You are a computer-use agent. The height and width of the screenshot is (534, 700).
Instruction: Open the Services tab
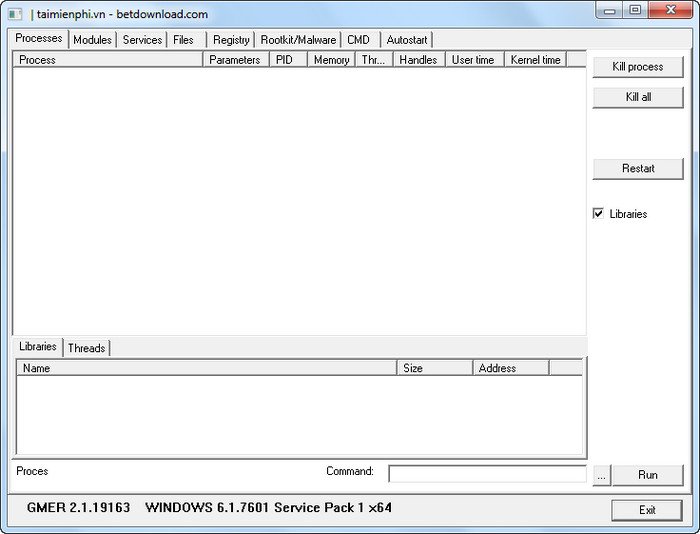pos(142,40)
